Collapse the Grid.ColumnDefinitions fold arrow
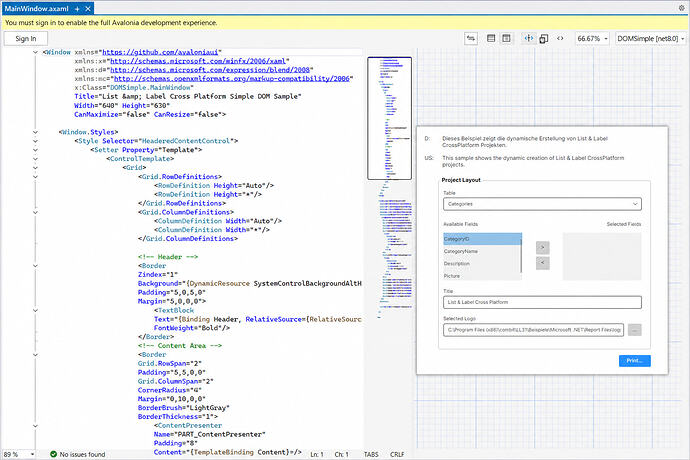Screen dimensions: 690x460 tap(35, 212)
